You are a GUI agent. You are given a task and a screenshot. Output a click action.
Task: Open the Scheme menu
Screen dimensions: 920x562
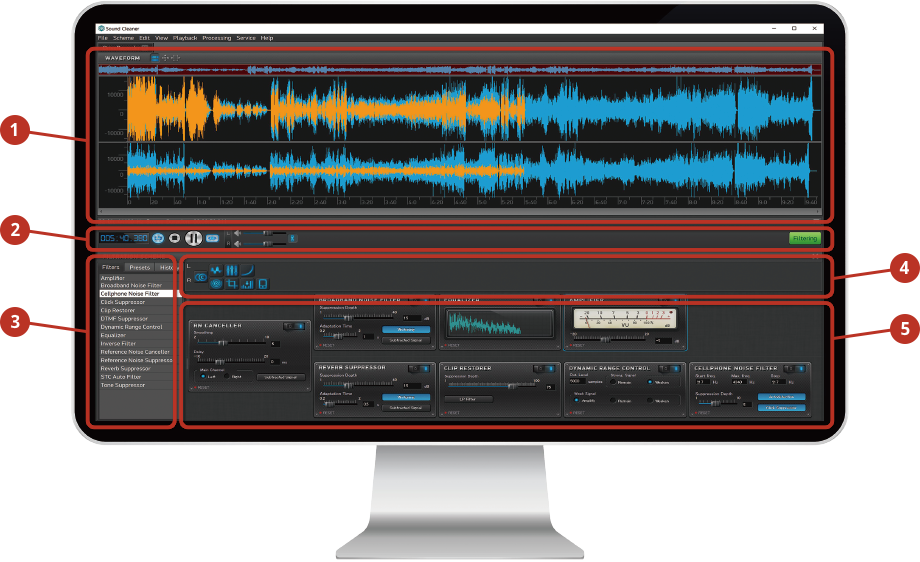[x=124, y=38]
